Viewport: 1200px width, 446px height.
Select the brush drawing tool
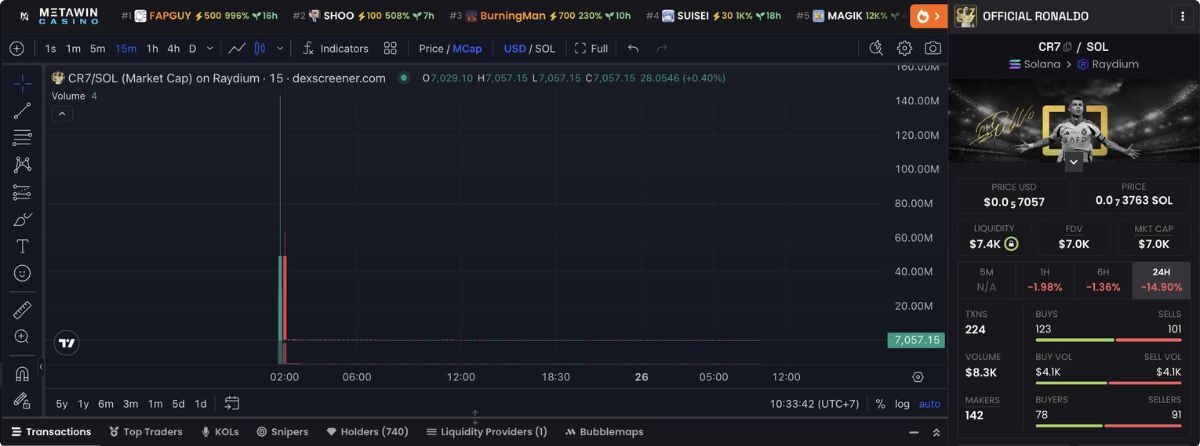pos(22,219)
